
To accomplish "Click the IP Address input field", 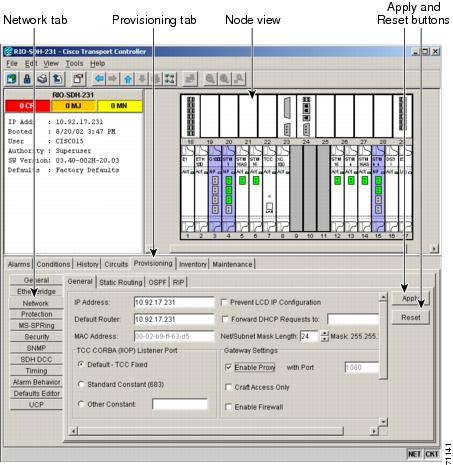I will (174, 302).
